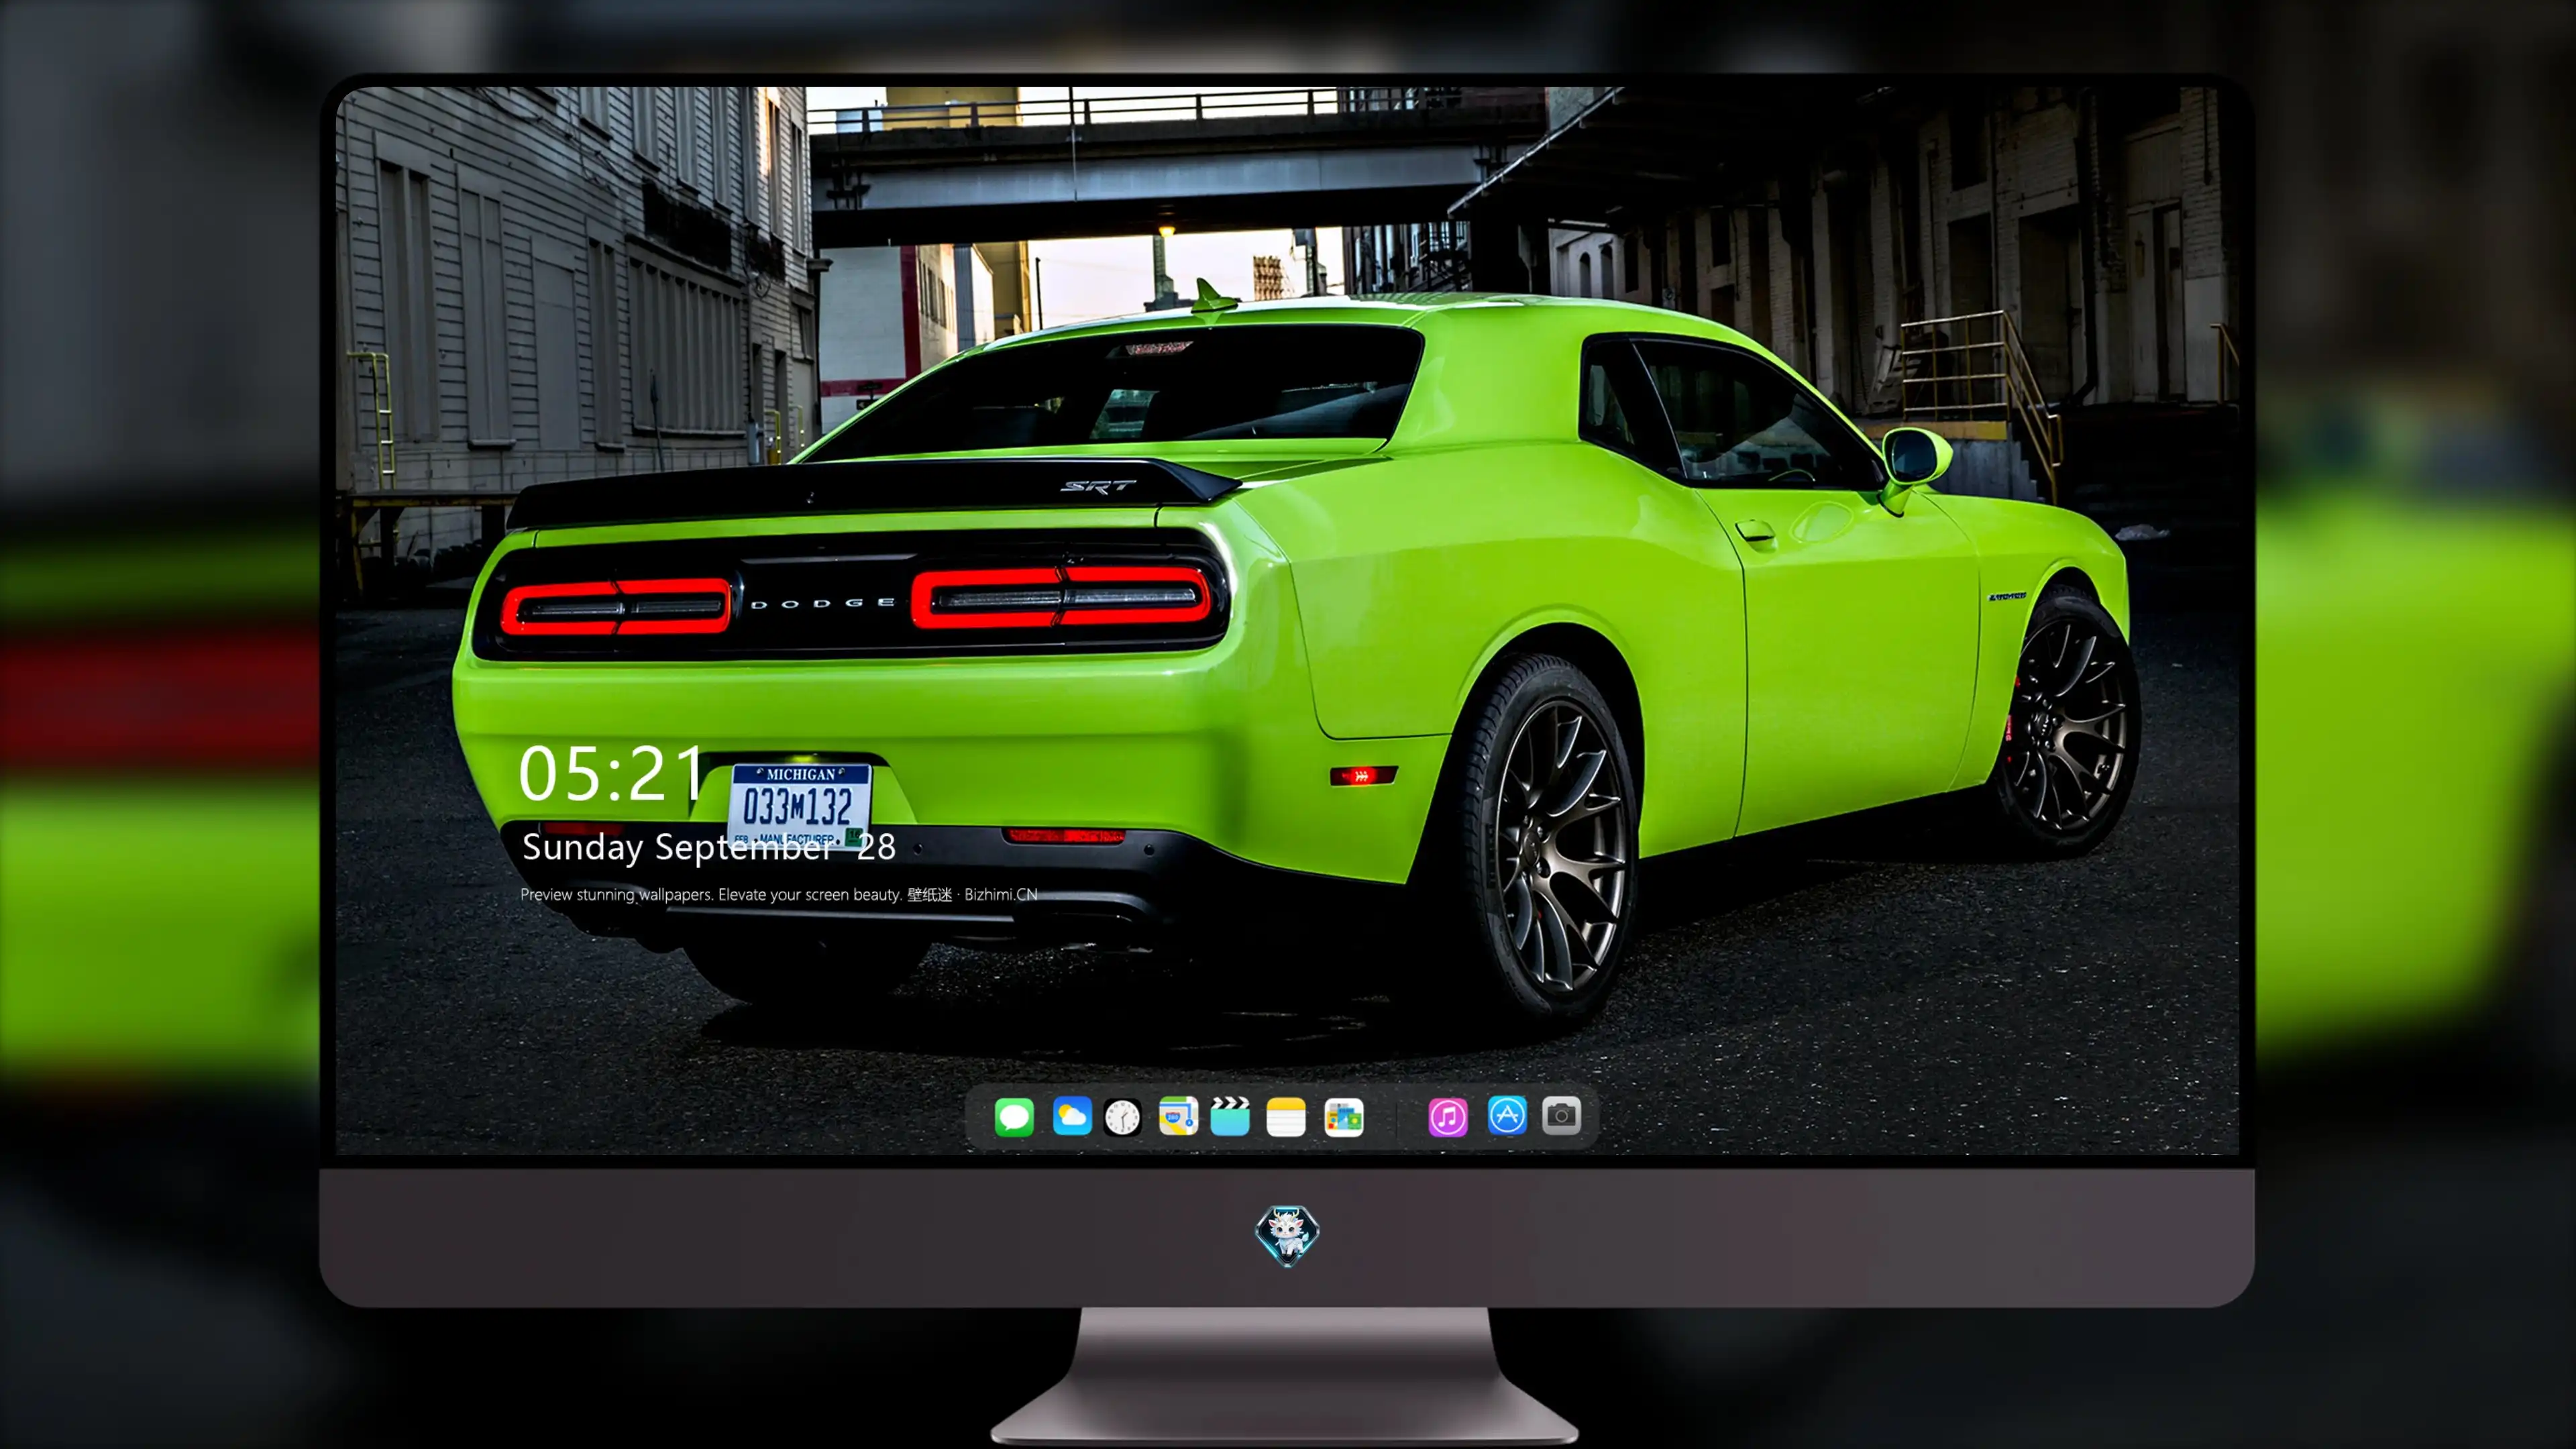
Task: Open the Maps app in the dock
Action: (1178, 1116)
